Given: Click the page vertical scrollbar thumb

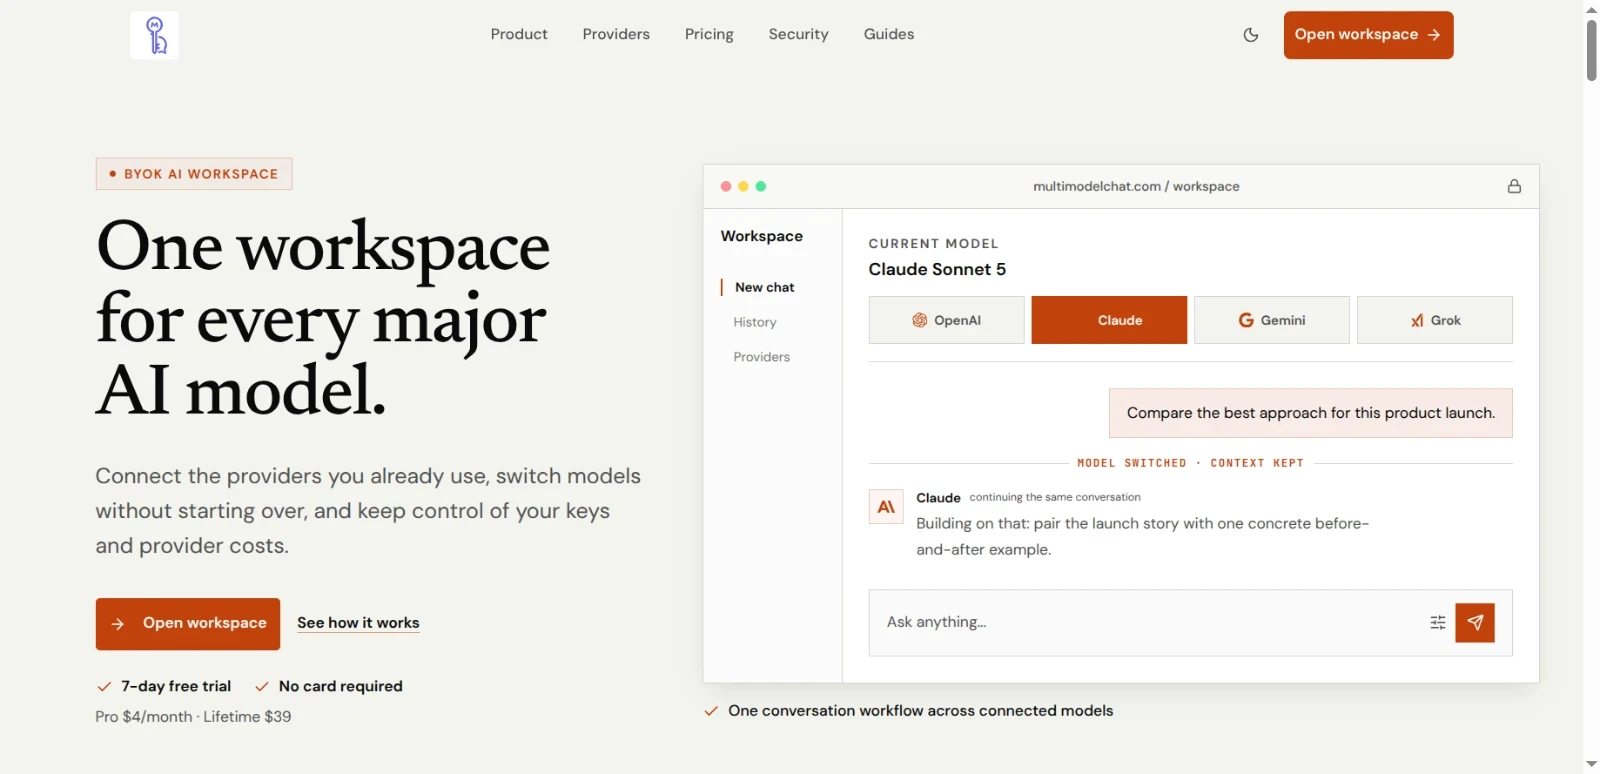Looking at the screenshot, I should point(1591,49).
